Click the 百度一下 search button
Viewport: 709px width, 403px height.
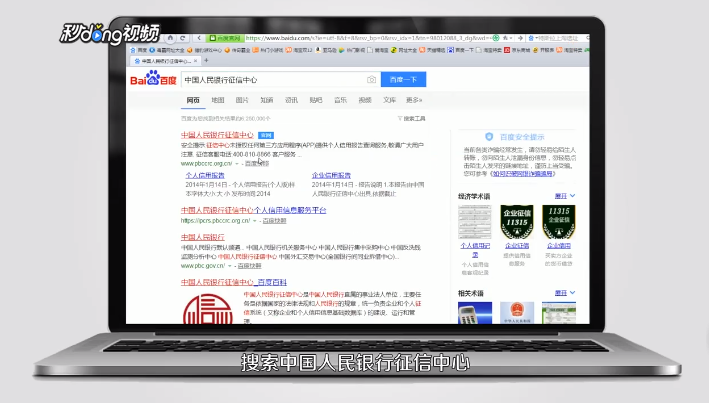coord(403,79)
